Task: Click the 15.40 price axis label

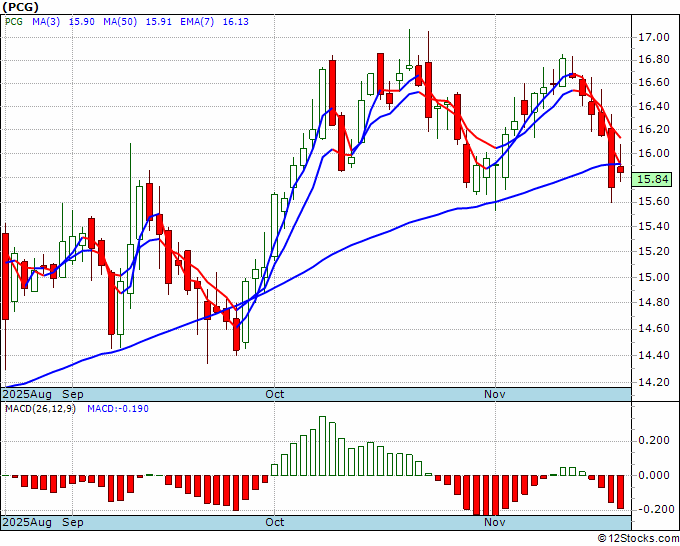Action: pos(654,226)
